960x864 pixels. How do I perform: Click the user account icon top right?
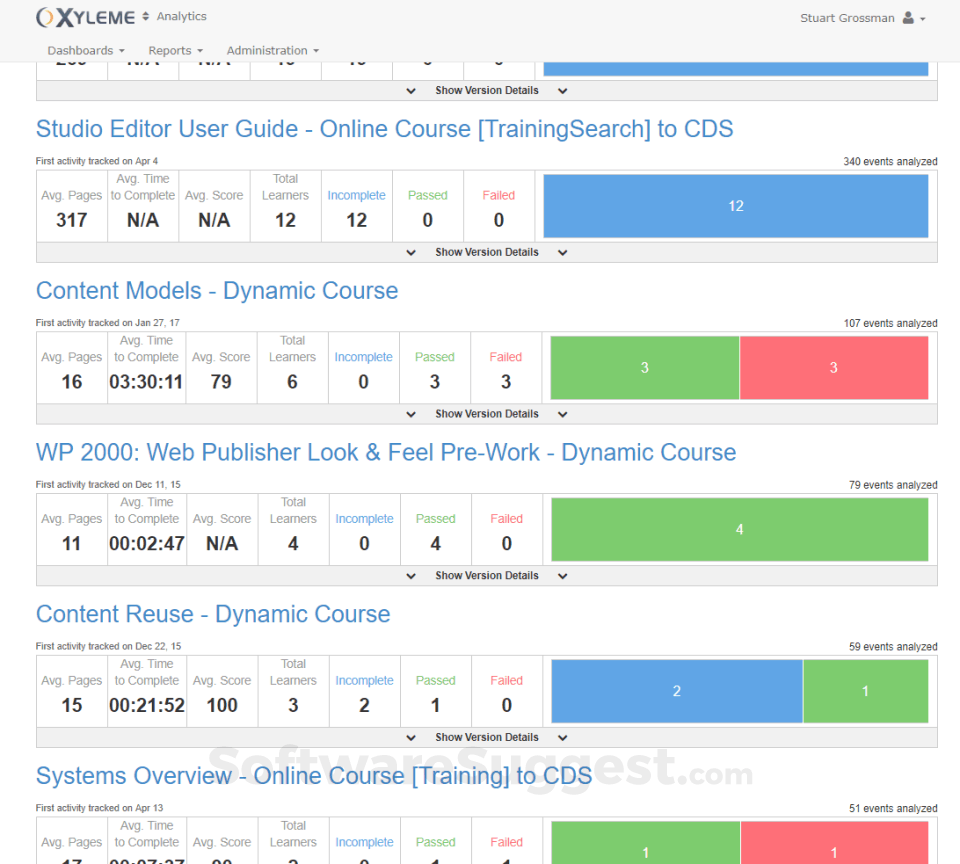point(908,17)
